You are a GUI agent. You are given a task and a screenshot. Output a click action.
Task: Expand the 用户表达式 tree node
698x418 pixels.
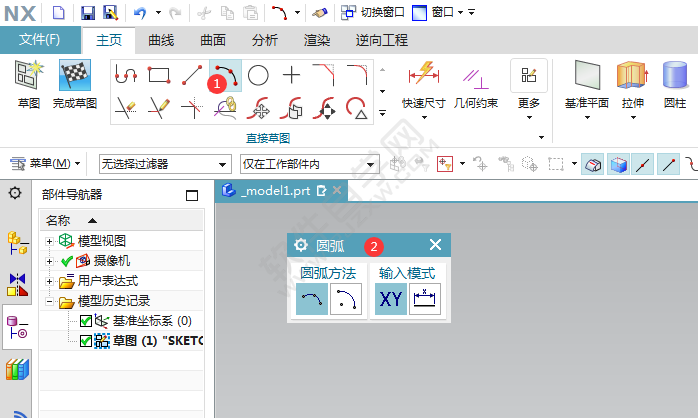[x=49, y=281]
